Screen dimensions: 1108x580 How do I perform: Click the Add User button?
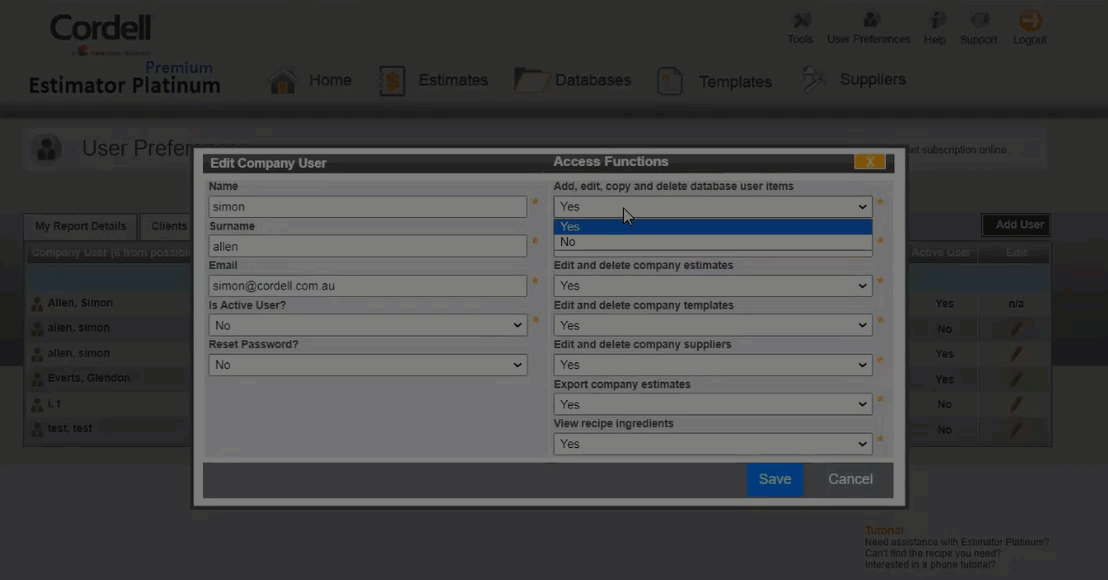coord(1016,225)
